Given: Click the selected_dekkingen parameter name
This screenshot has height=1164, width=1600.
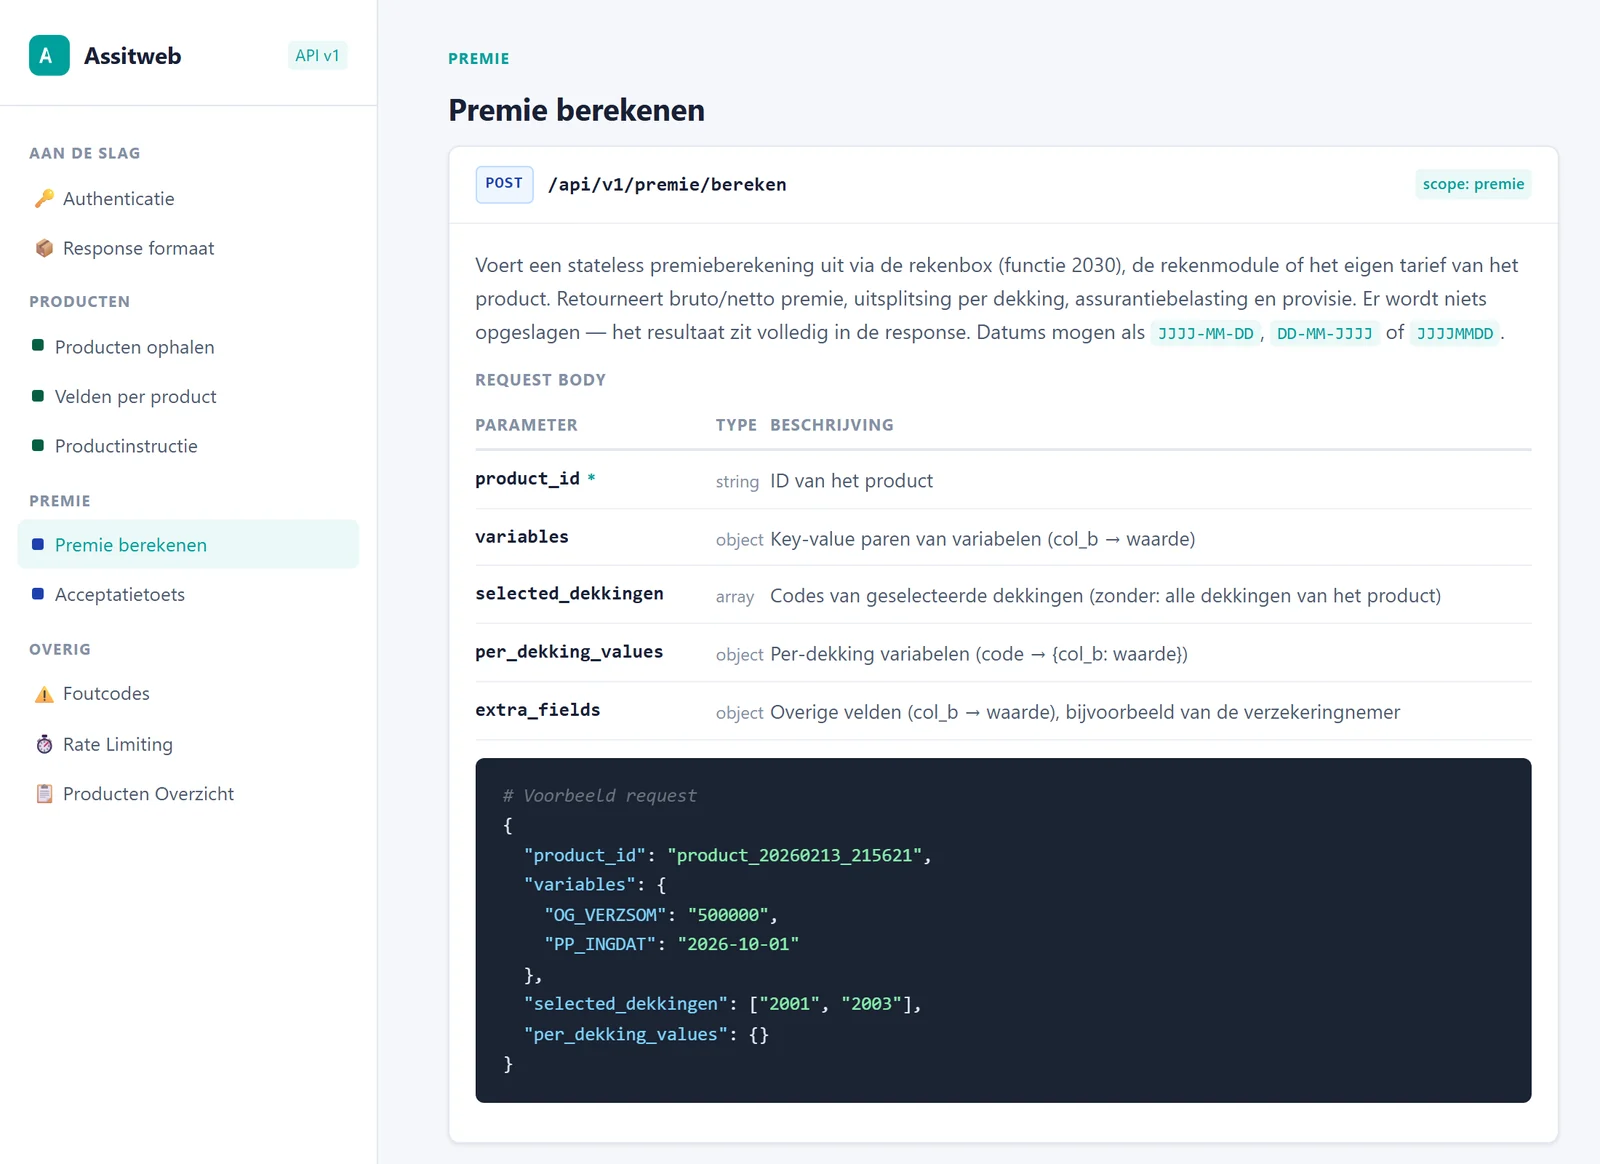Looking at the screenshot, I should click(569, 594).
